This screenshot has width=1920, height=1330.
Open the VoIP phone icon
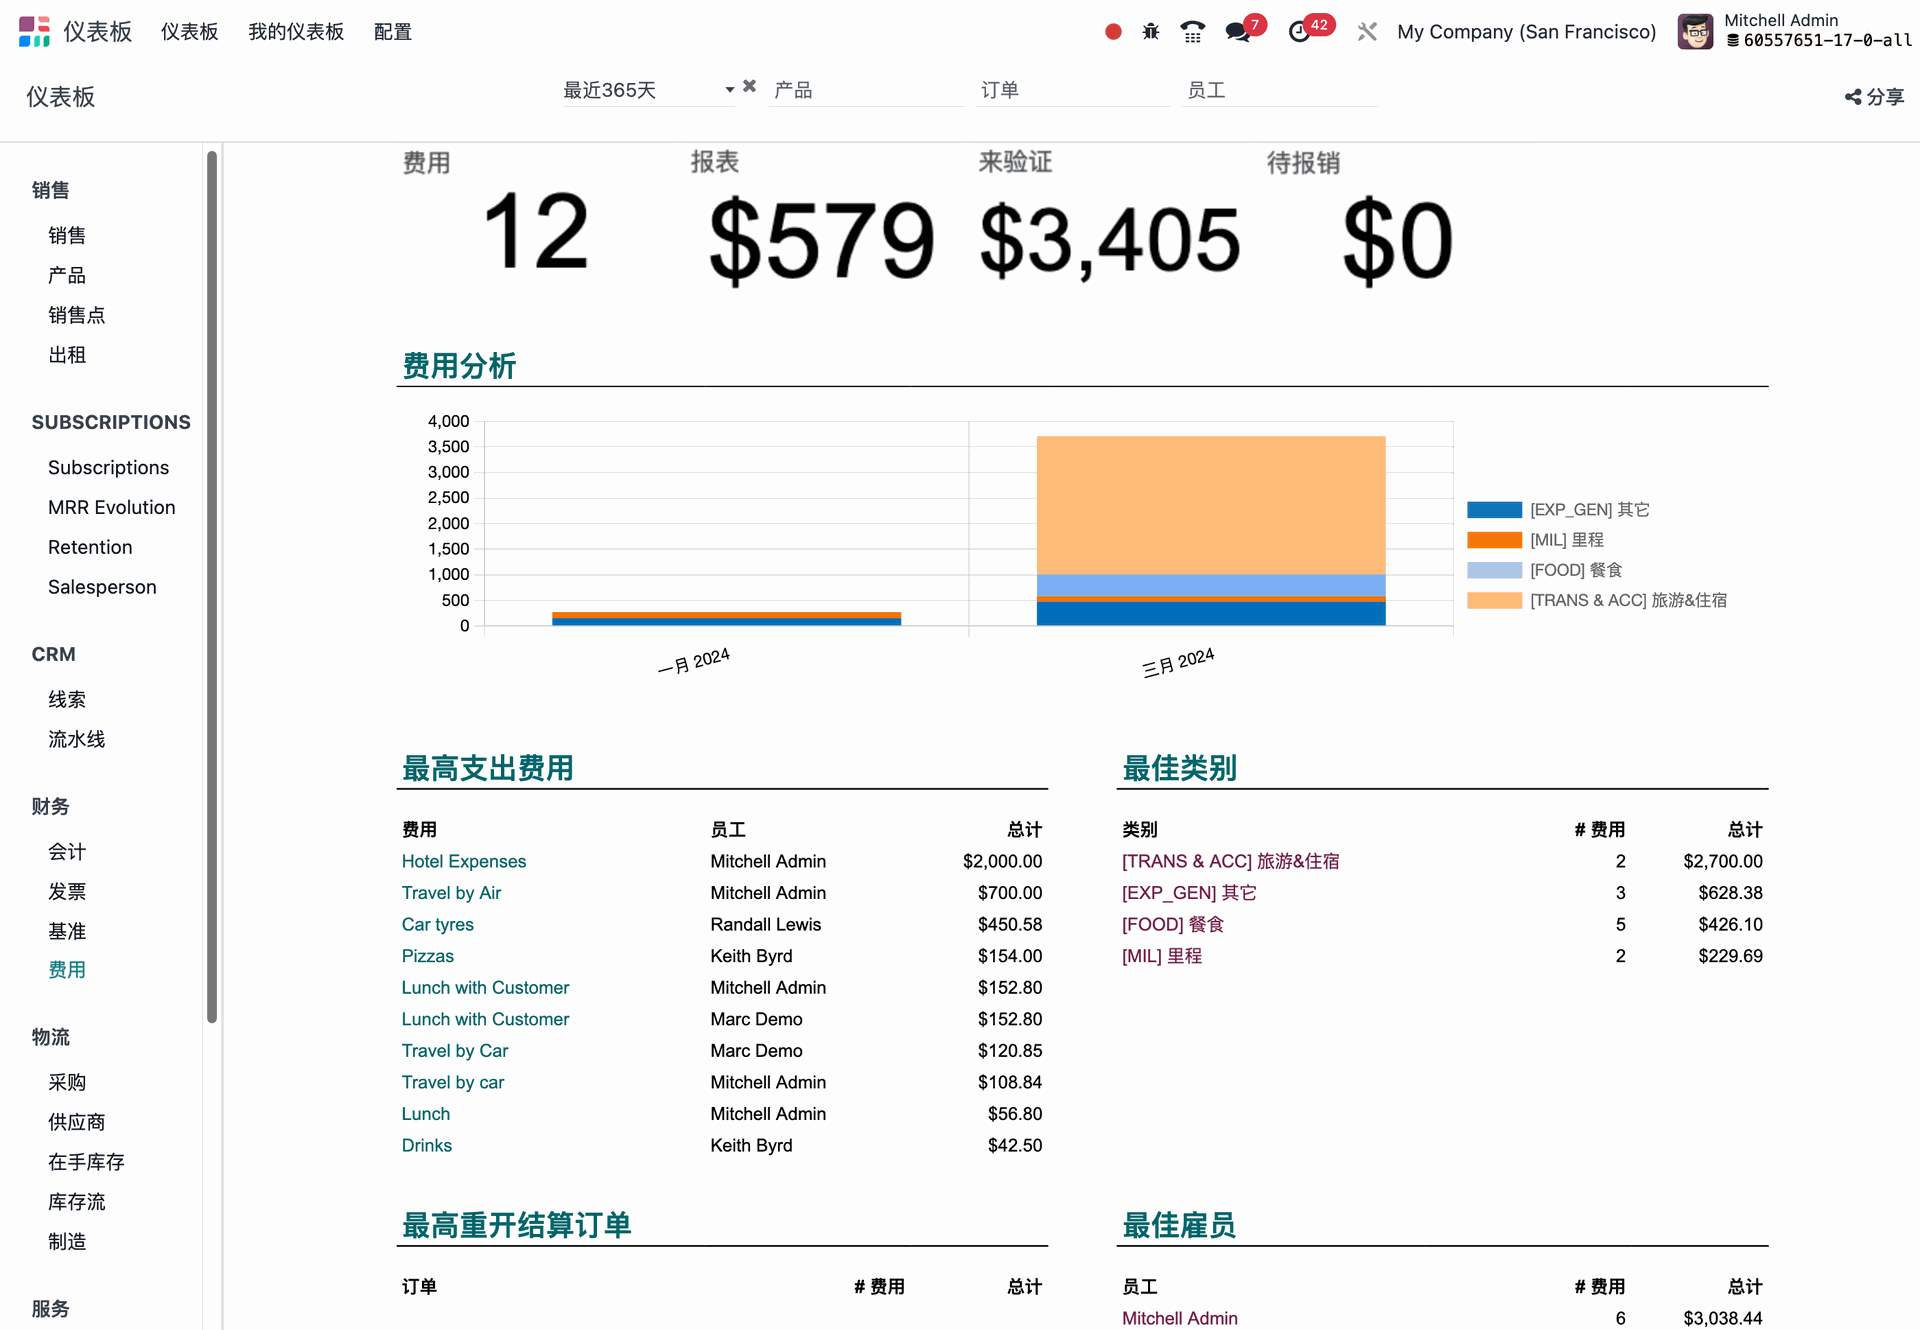pos(1192,32)
